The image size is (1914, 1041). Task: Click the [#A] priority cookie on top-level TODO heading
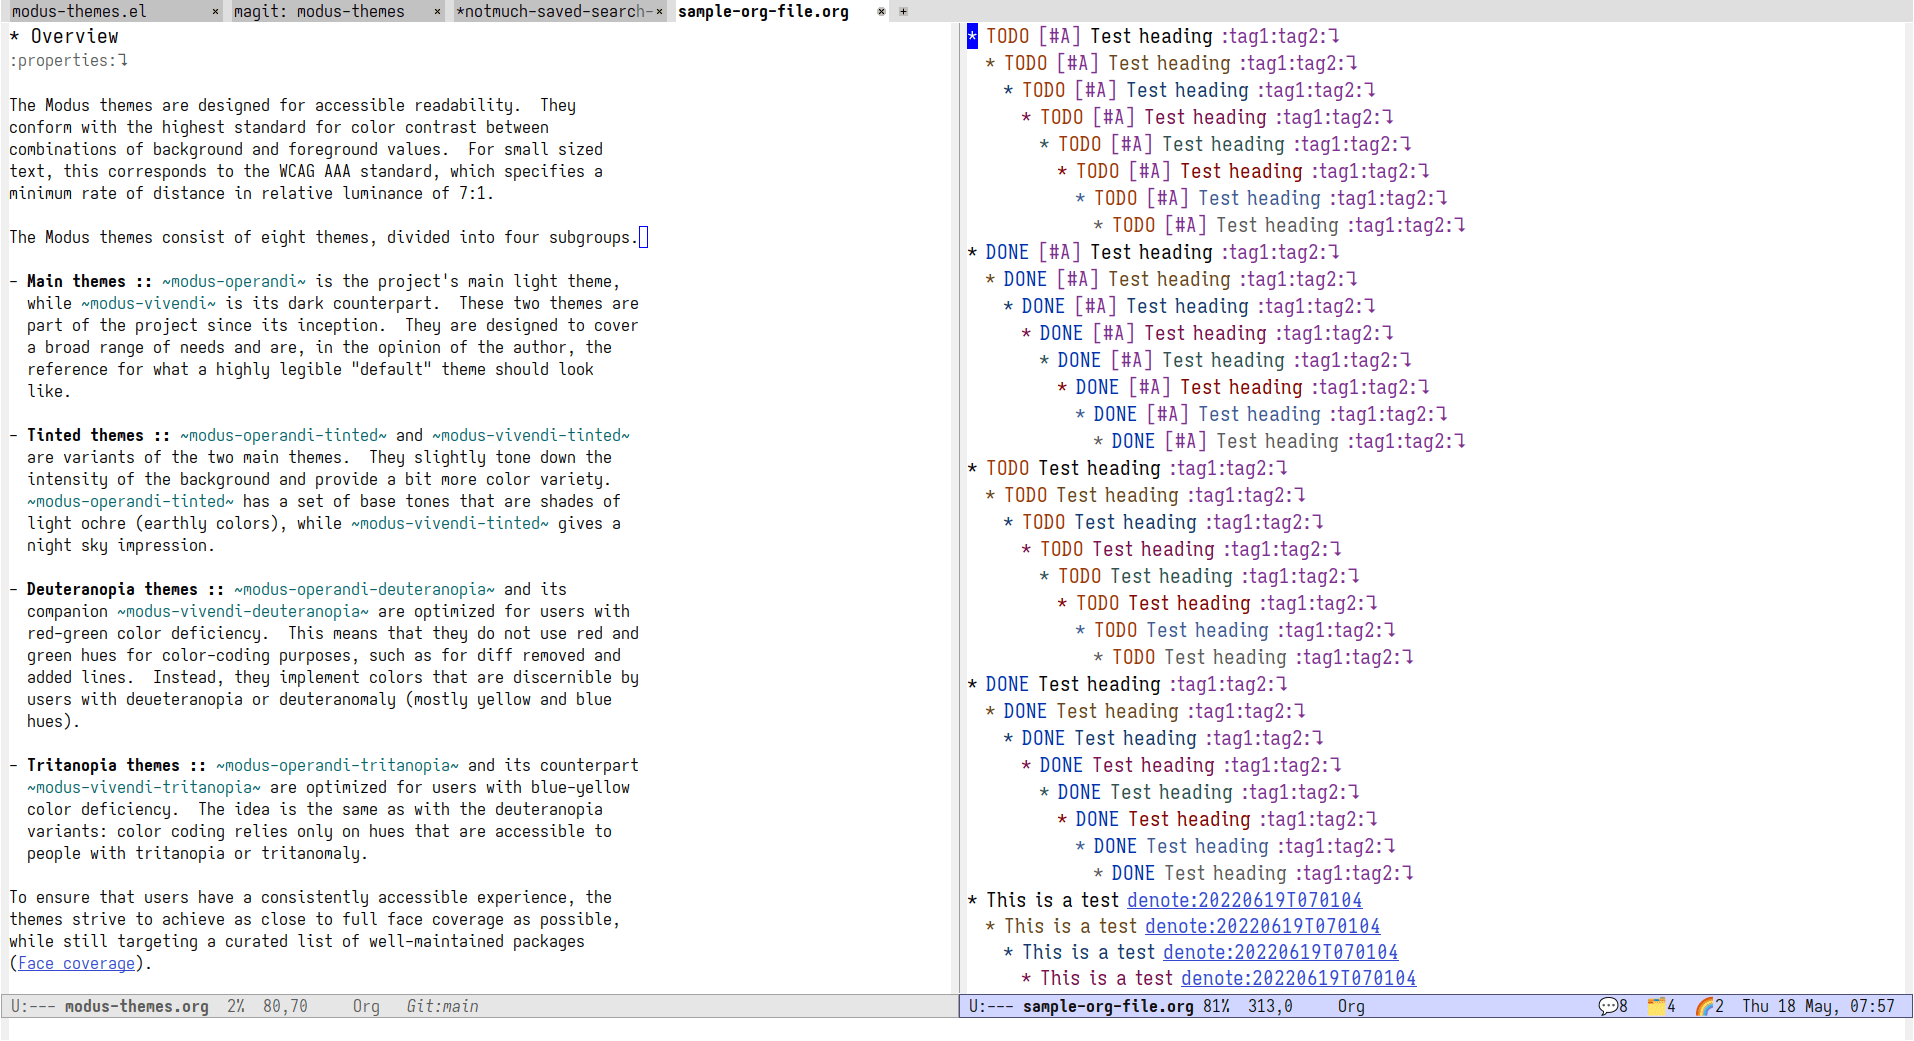click(1060, 36)
